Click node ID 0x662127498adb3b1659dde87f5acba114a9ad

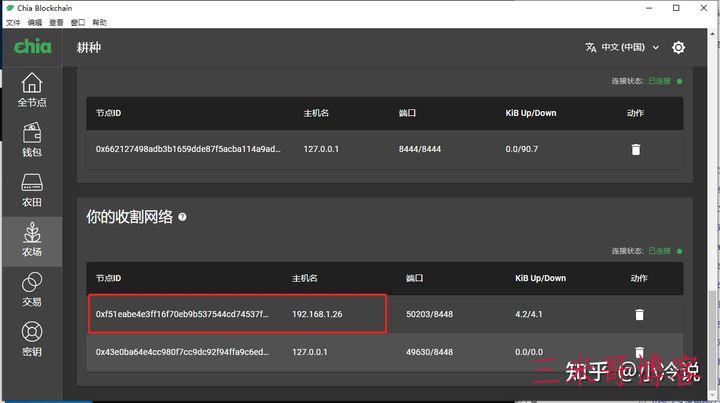[188, 149]
